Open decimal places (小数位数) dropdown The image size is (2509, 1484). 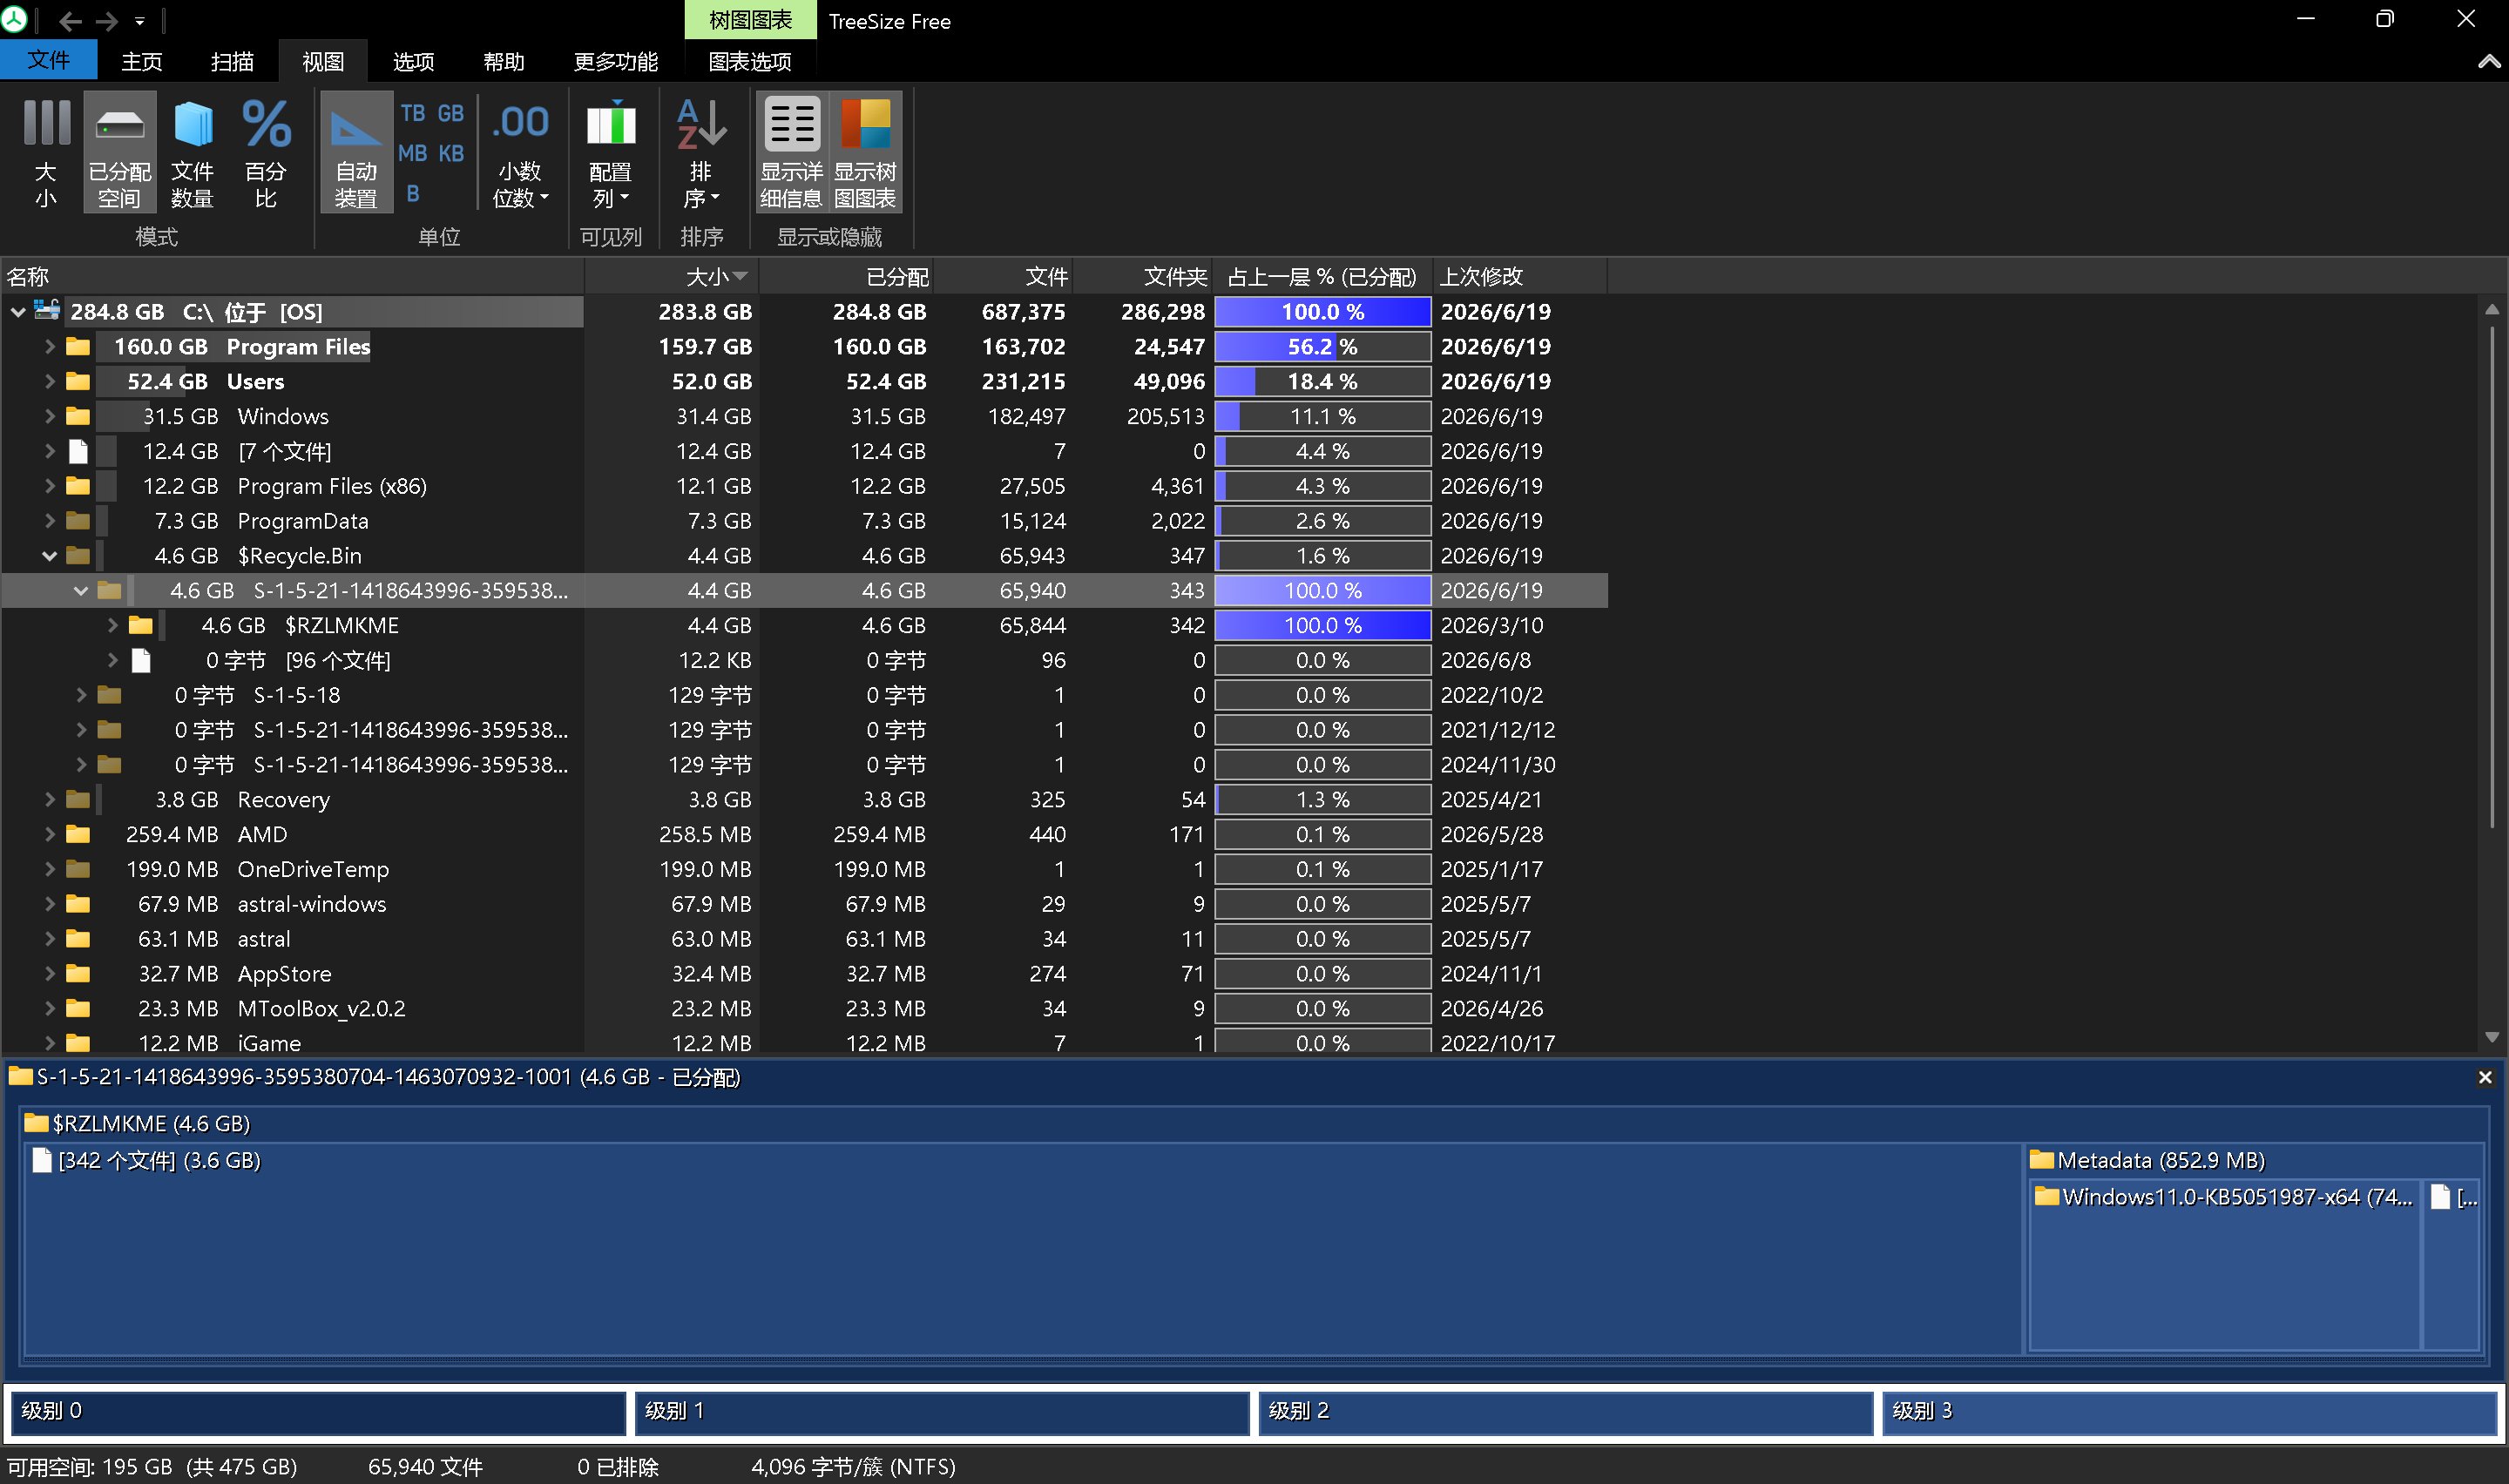[x=521, y=152]
